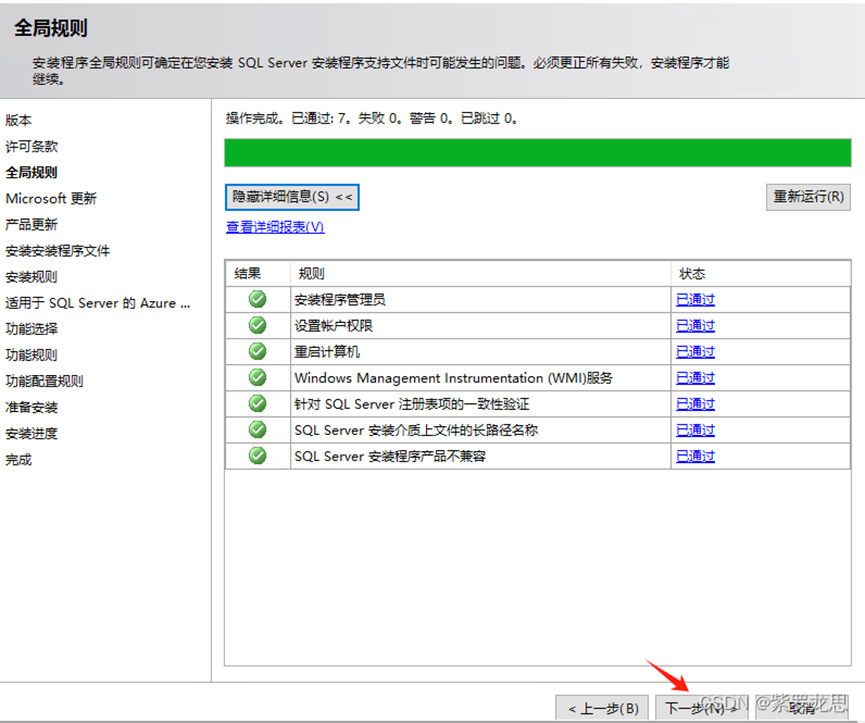Select 功能规则 step in sidebar

(x=31, y=355)
